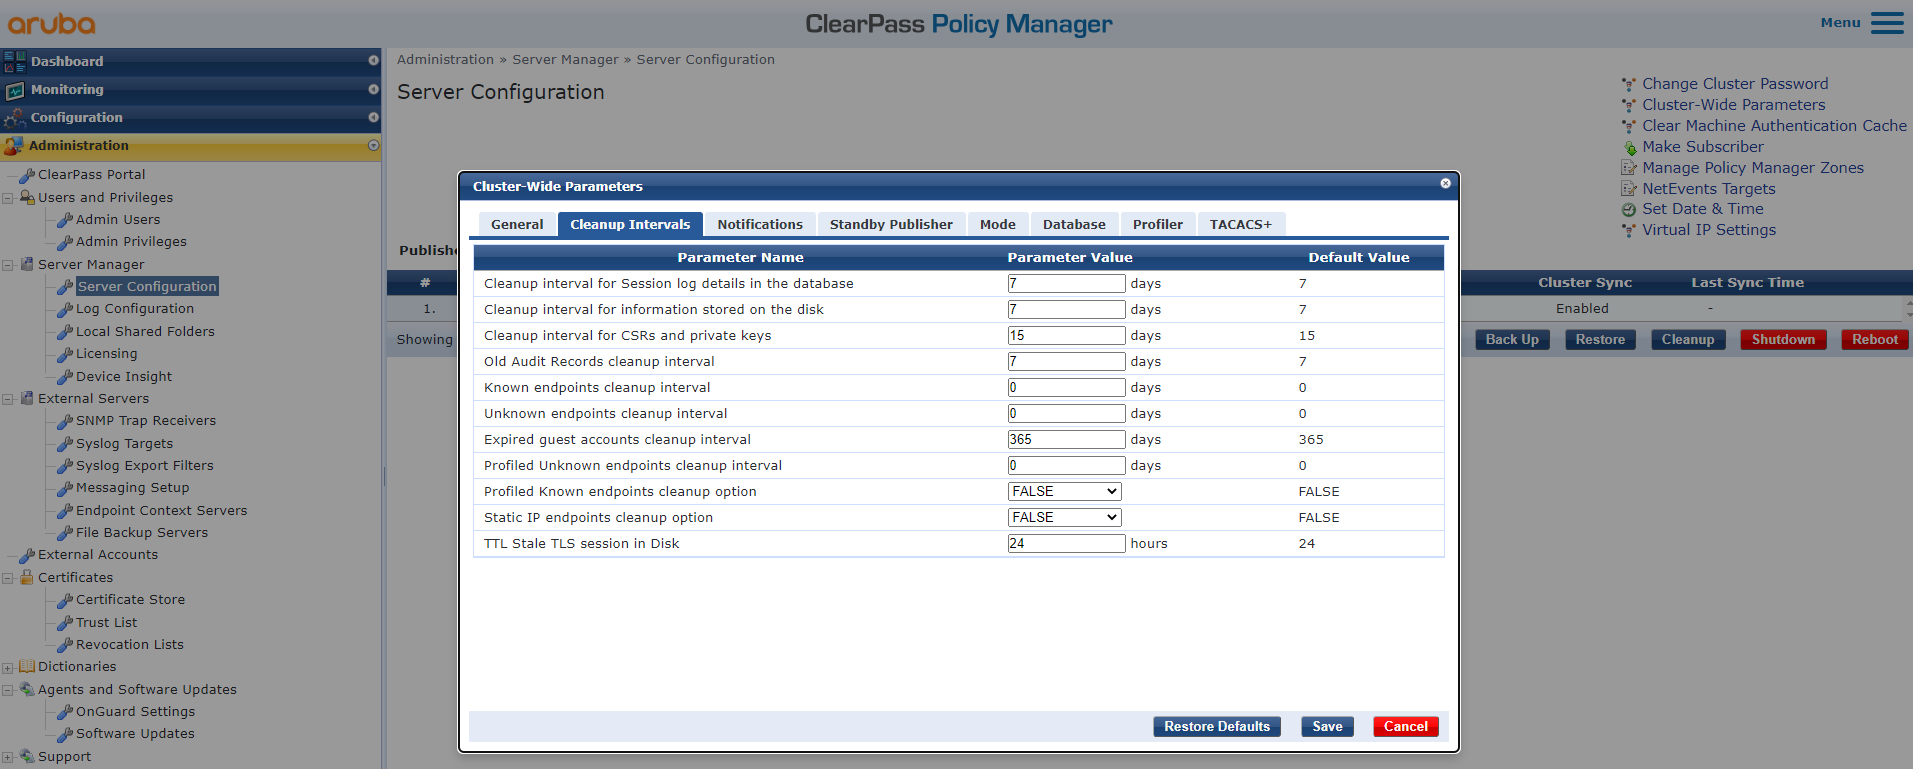Click the Set Date & Time icon
The height and width of the screenshot is (769, 1913).
[1629, 210]
